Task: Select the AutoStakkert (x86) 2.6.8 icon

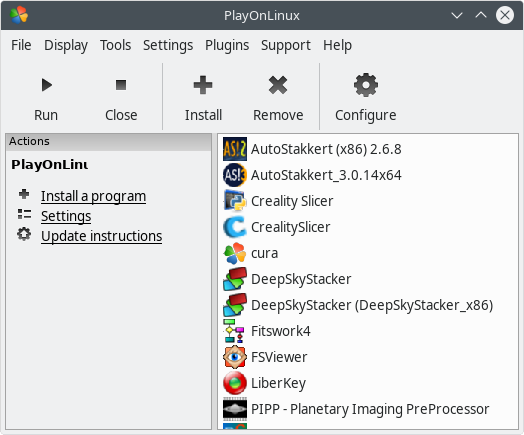Action: point(235,149)
